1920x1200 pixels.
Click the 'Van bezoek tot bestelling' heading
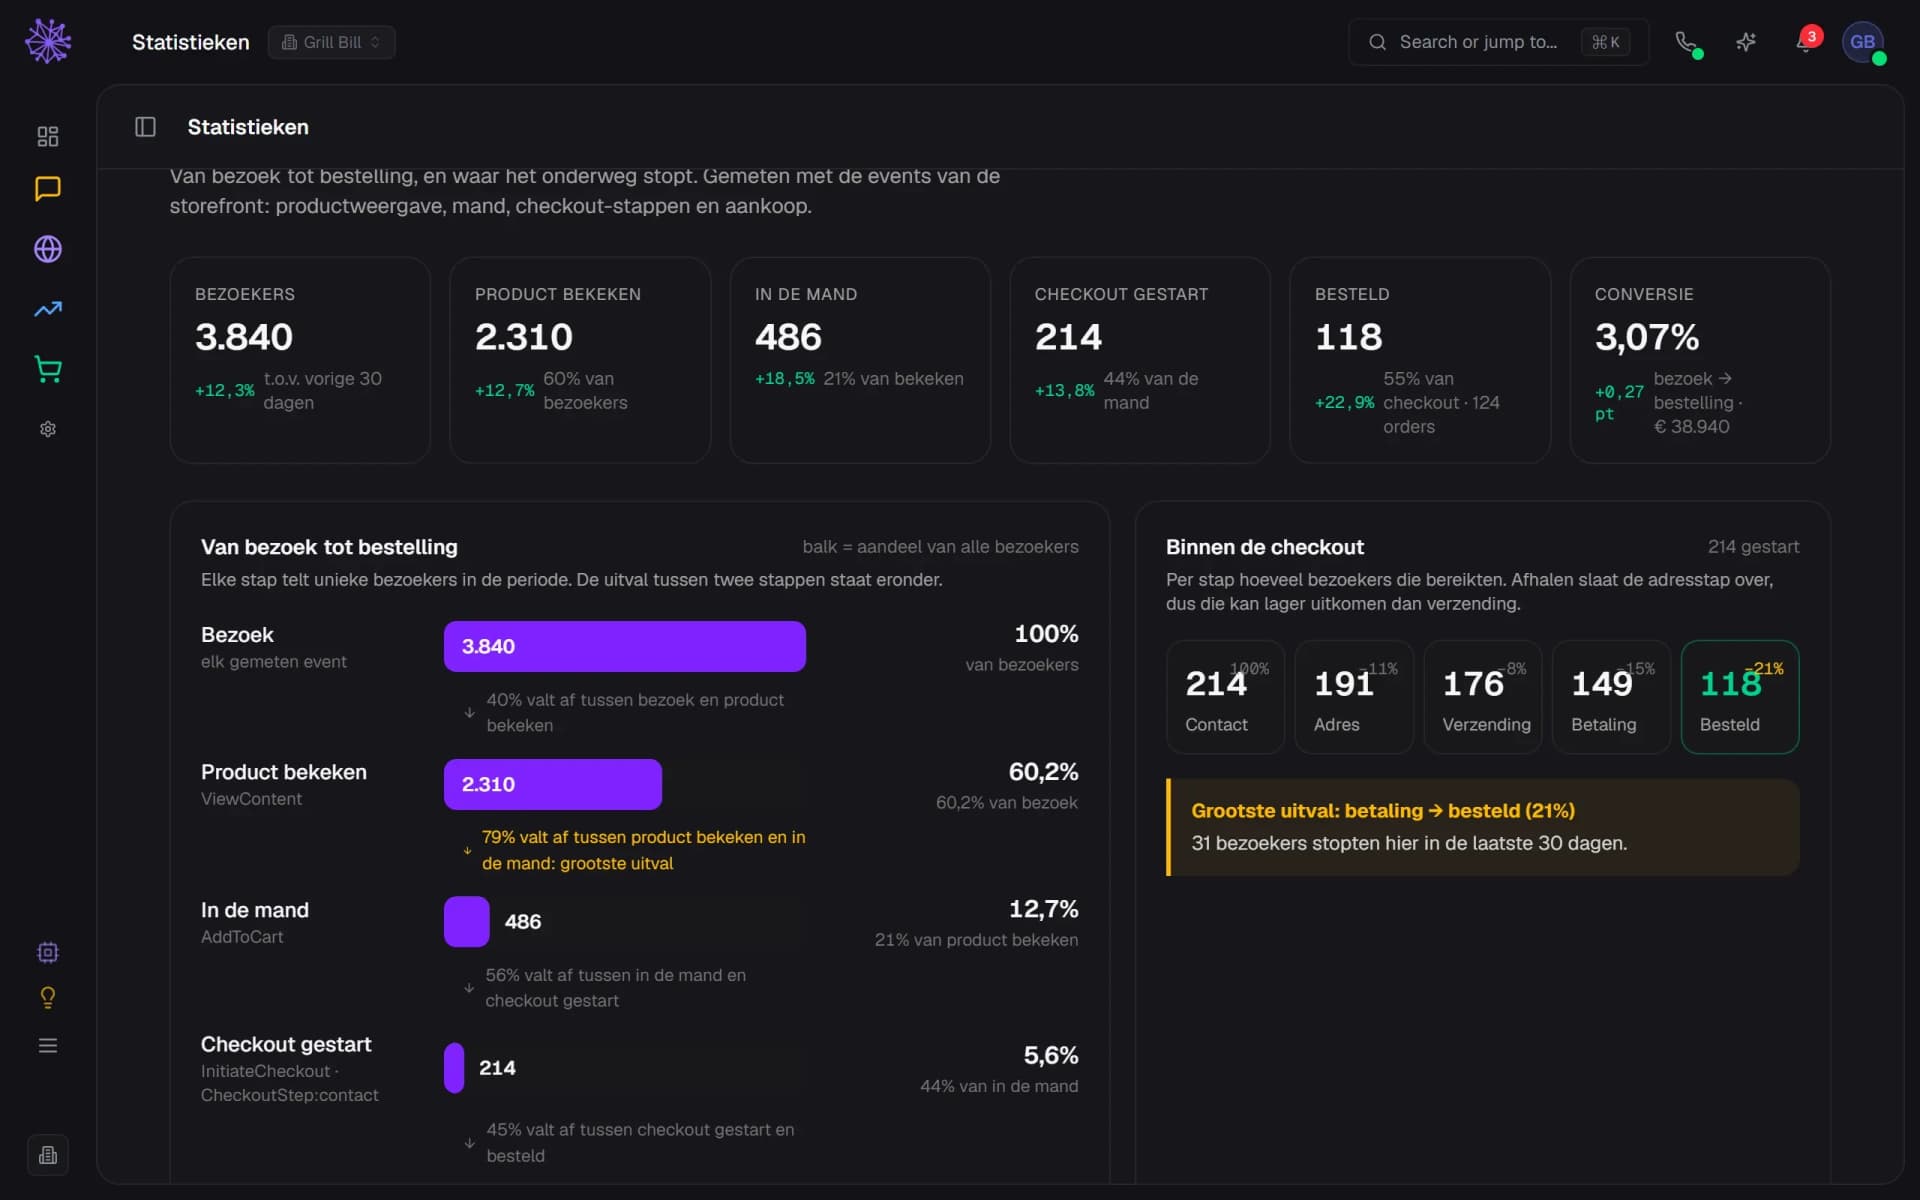329,547
